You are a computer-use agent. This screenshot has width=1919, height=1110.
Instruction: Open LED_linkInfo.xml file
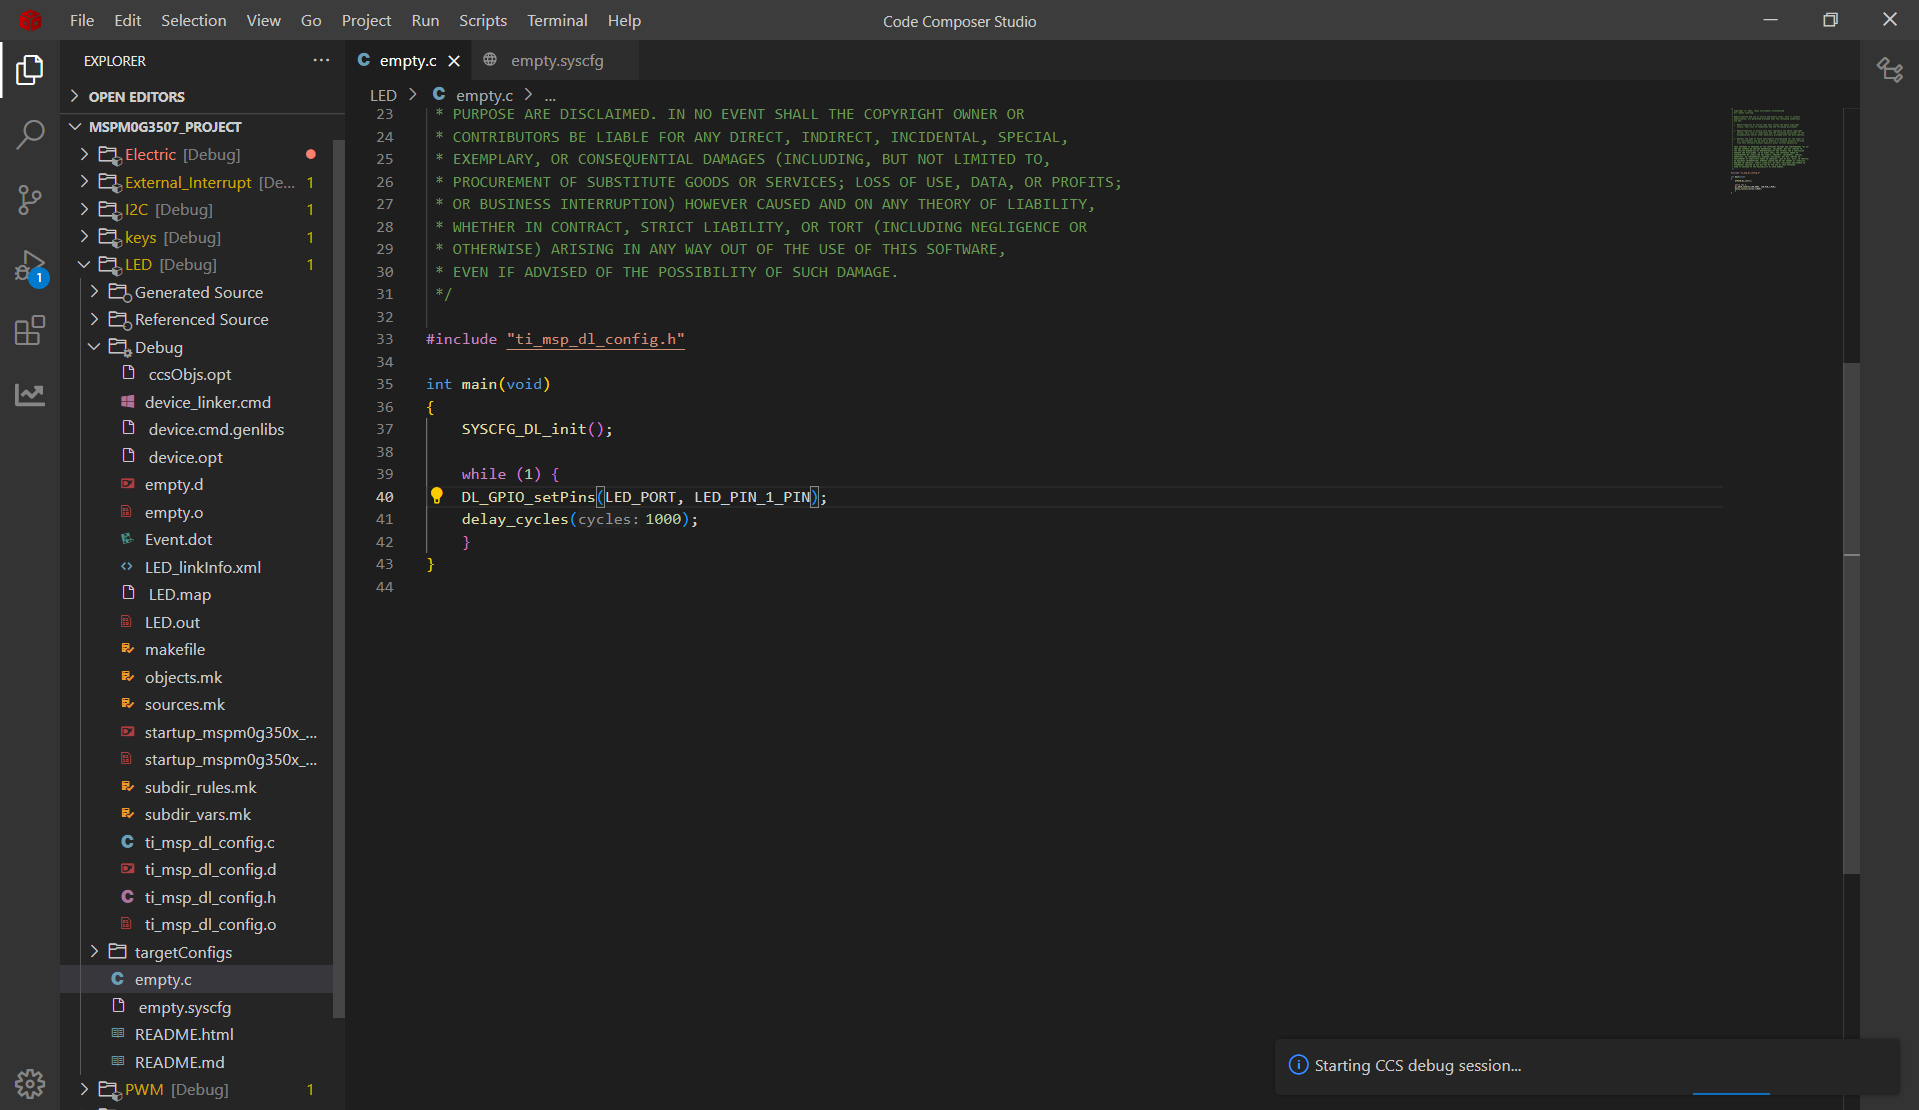[x=196, y=567]
